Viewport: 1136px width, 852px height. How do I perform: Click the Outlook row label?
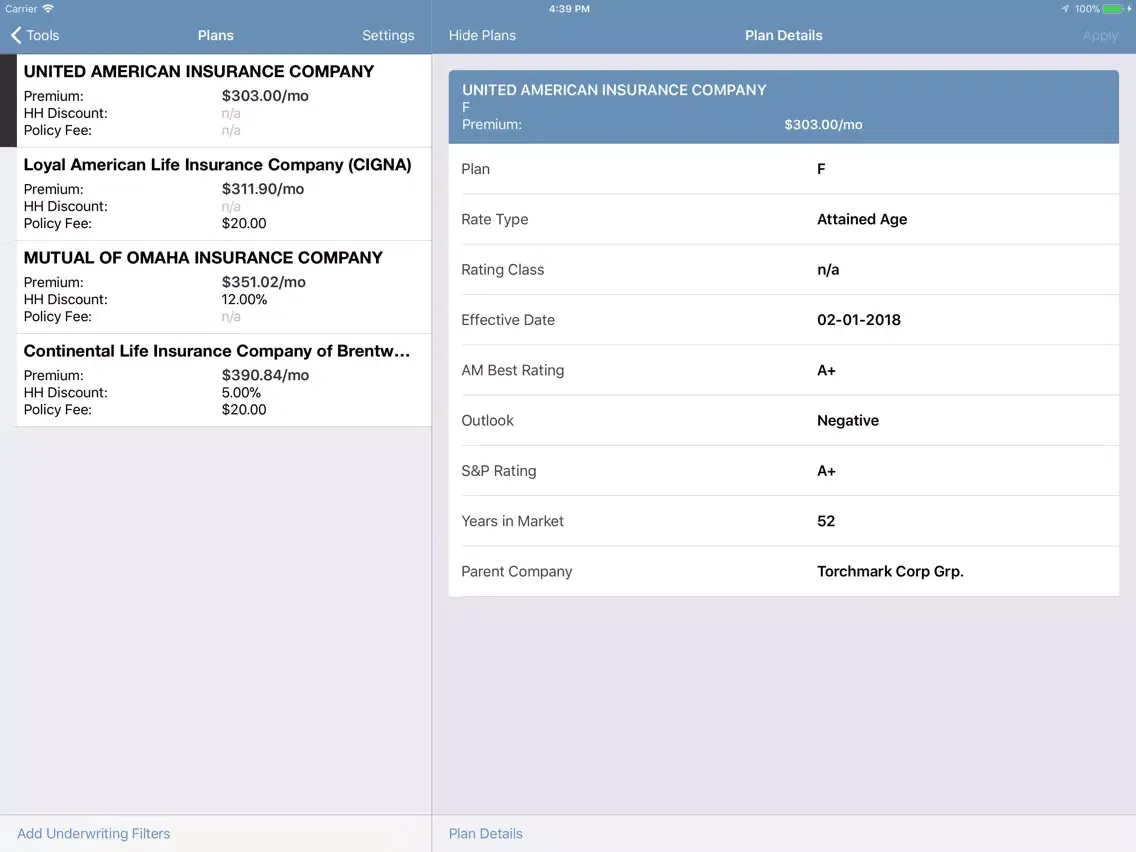[x=487, y=421]
